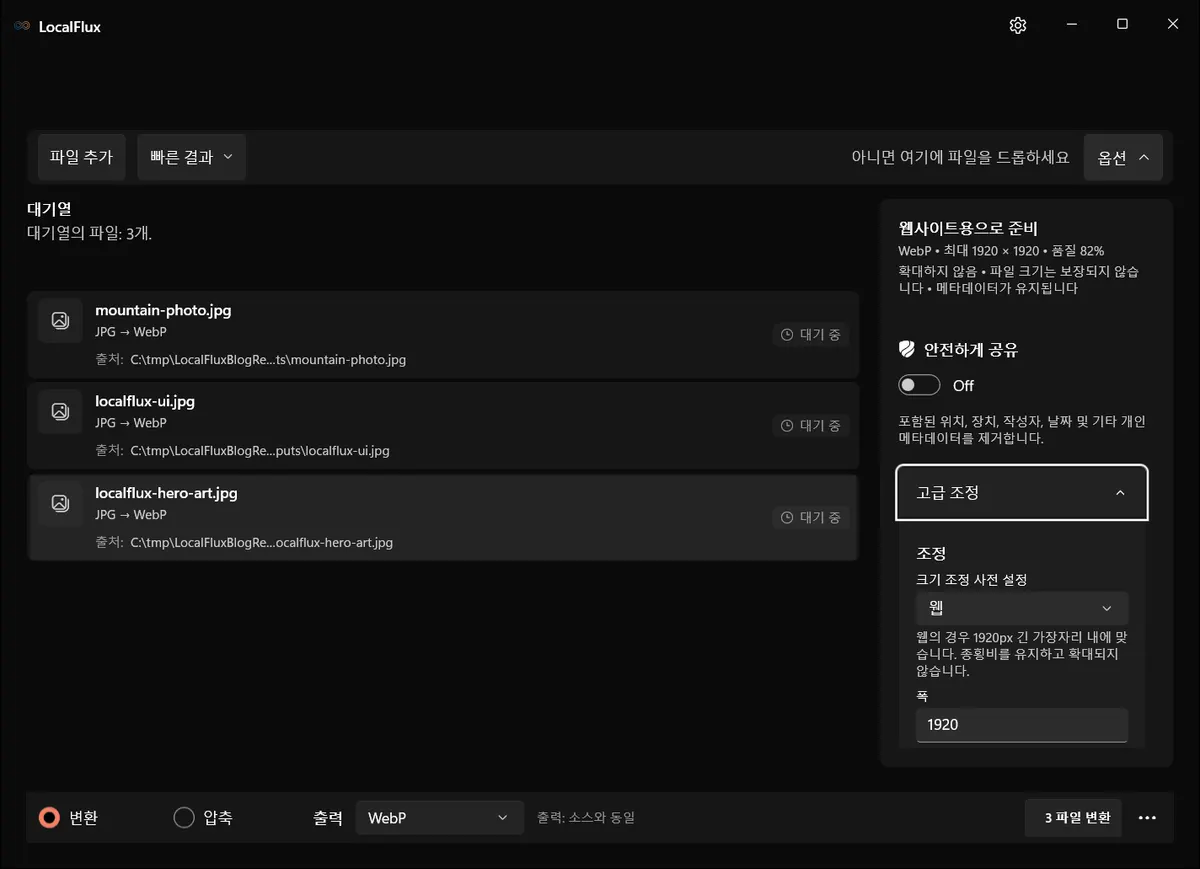Maximize the LocalFlux window
Screen dimensions: 1200x869
click(x=1122, y=25)
